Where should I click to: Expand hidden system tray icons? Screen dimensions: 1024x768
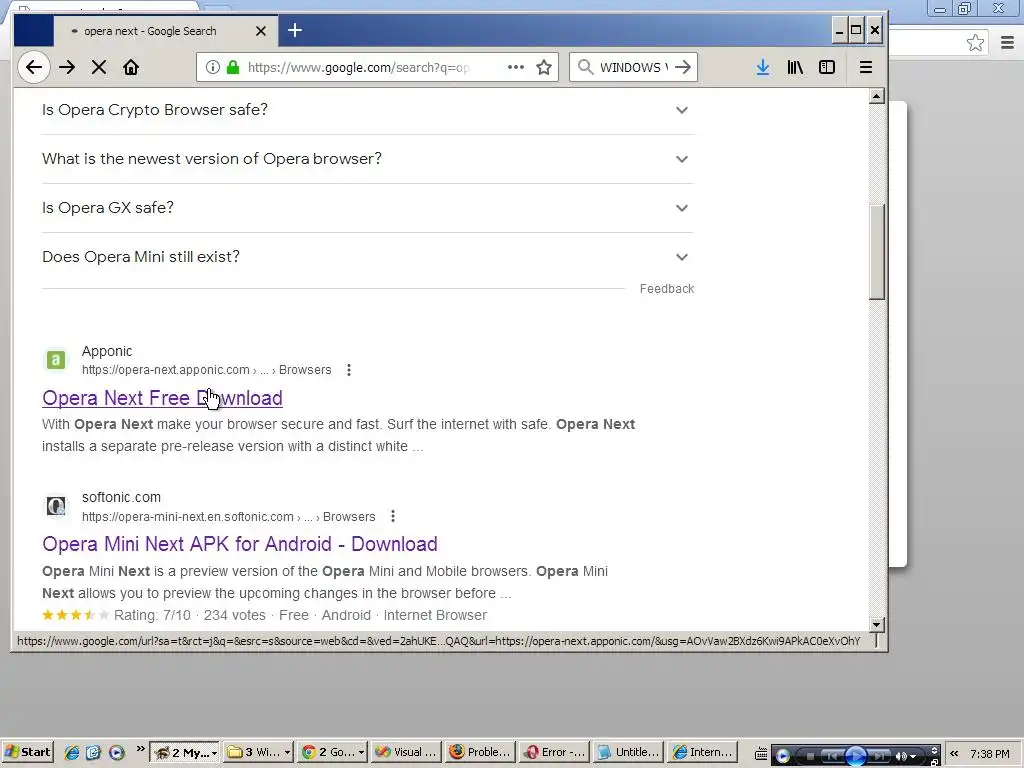[x=954, y=753]
